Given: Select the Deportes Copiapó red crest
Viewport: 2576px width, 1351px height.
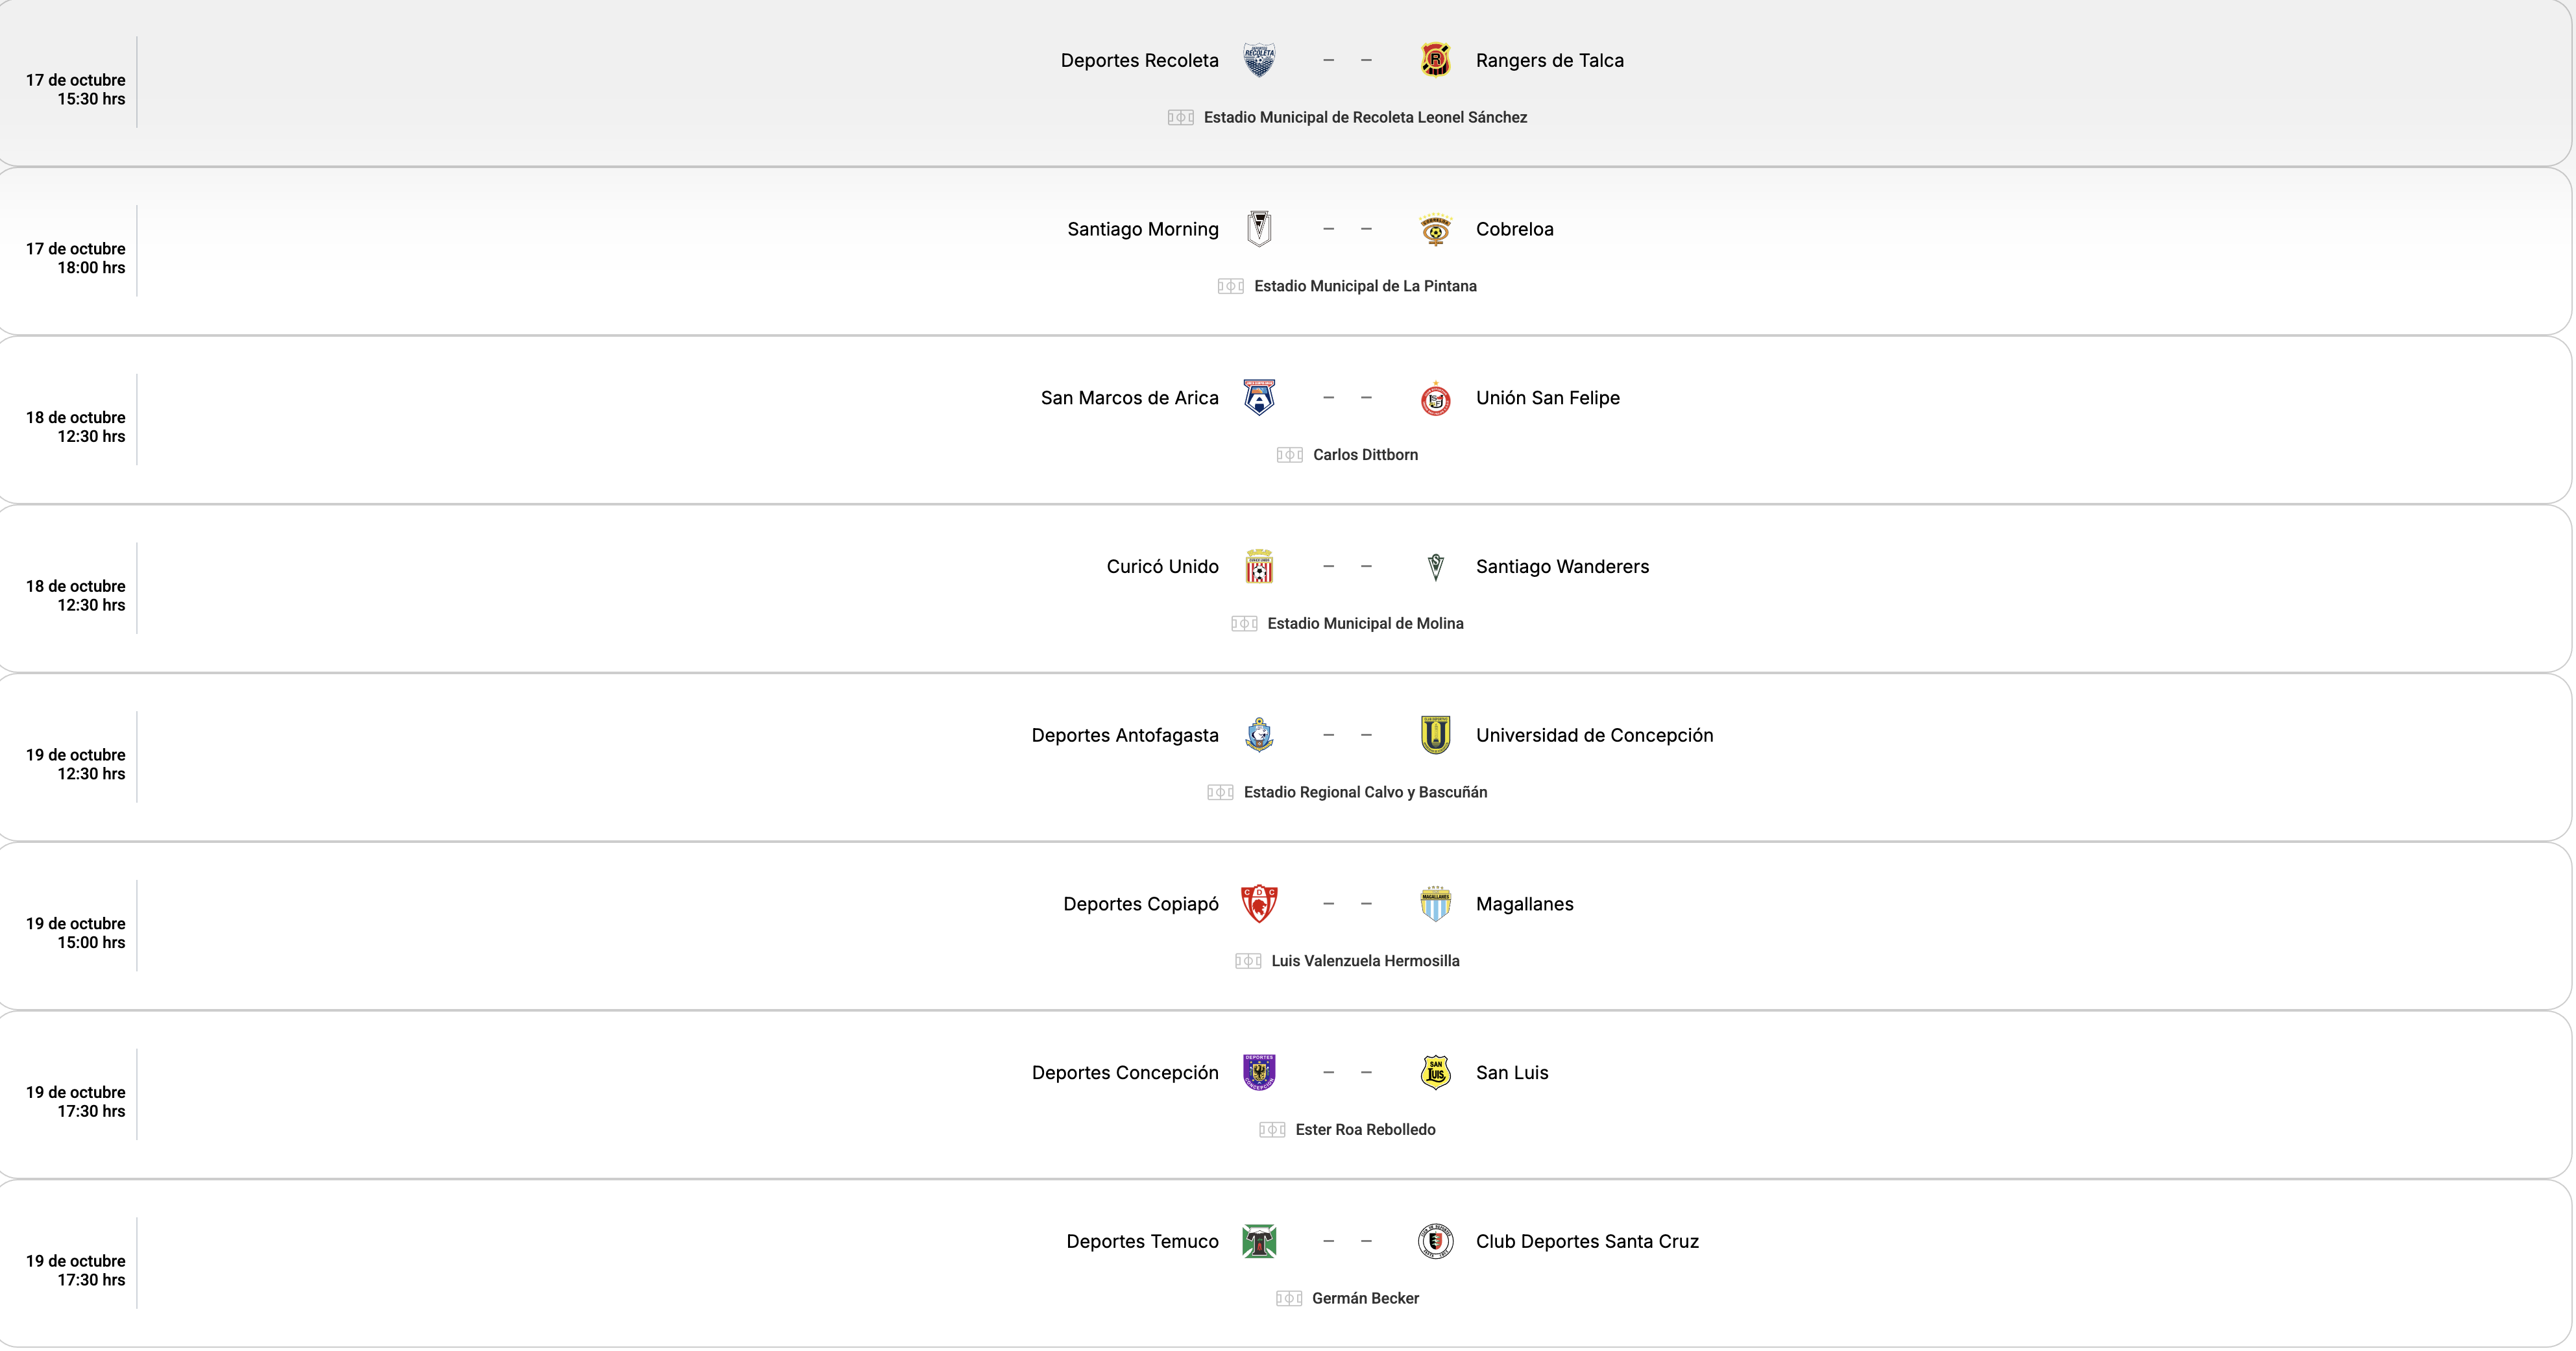Looking at the screenshot, I should click(x=1259, y=904).
